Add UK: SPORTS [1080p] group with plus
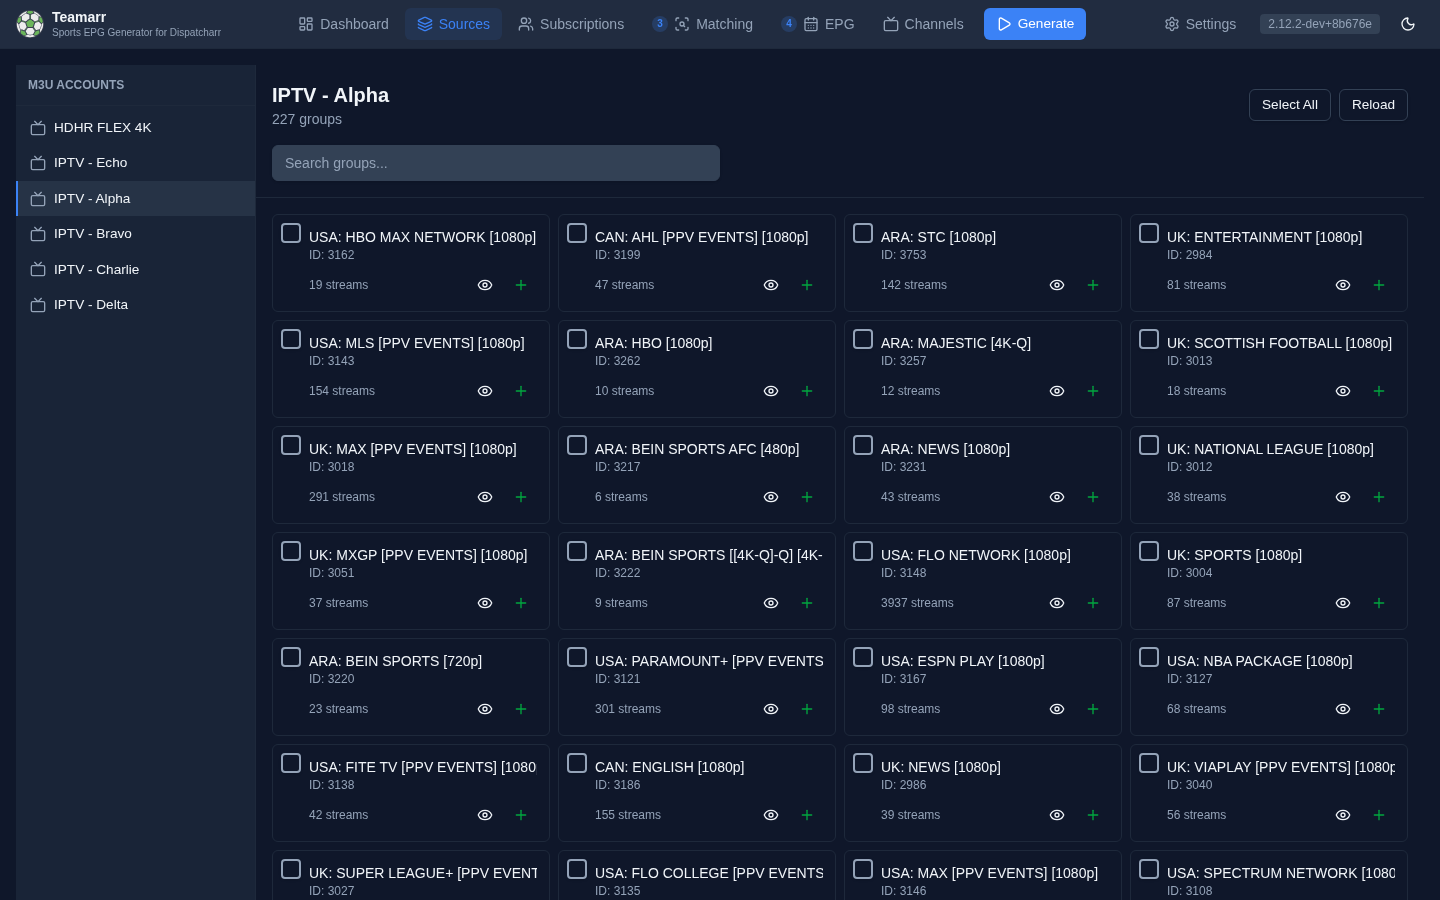Image resolution: width=1440 pixels, height=900 pixels. click(1379, 603)
